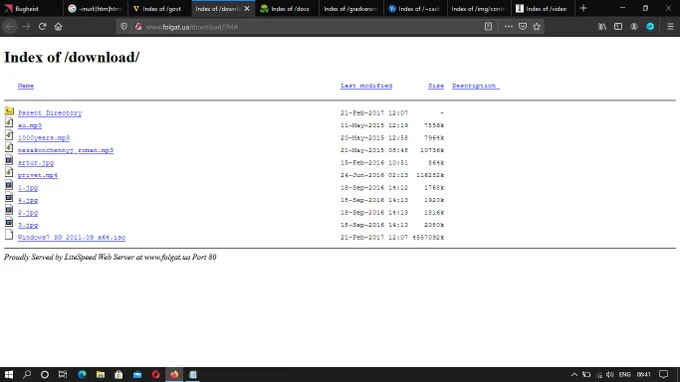Show hidden system tray icons
Image resolution: width=680 pixels, height=382 pixels.
pos(574,374)
